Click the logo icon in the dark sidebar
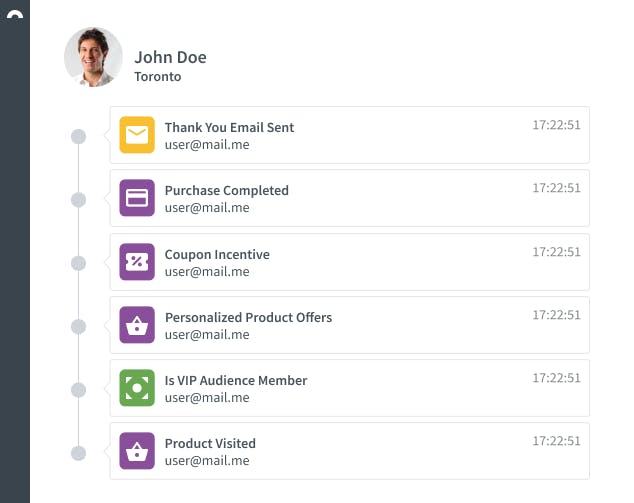Image resolution: width=634 pixels, height=503 pixels. 14,17
